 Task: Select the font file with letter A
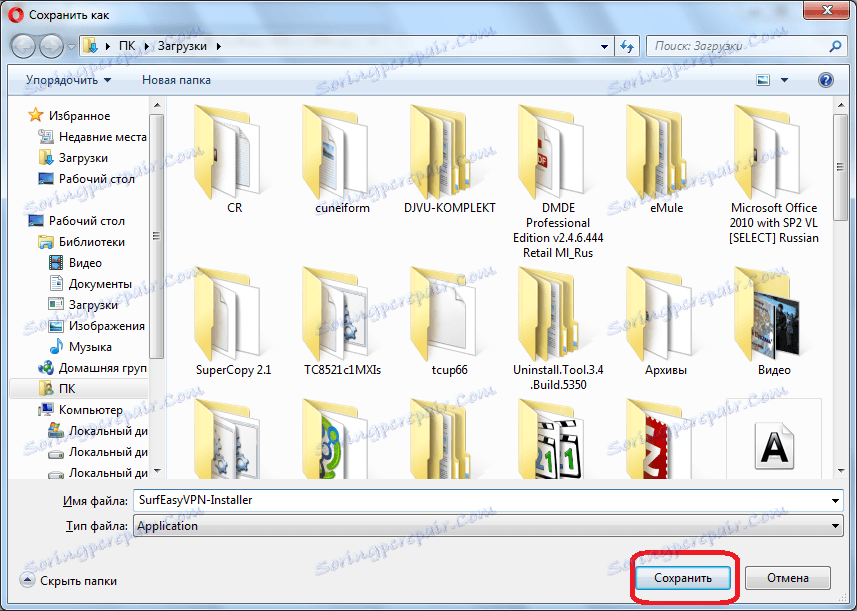(774, 440)
